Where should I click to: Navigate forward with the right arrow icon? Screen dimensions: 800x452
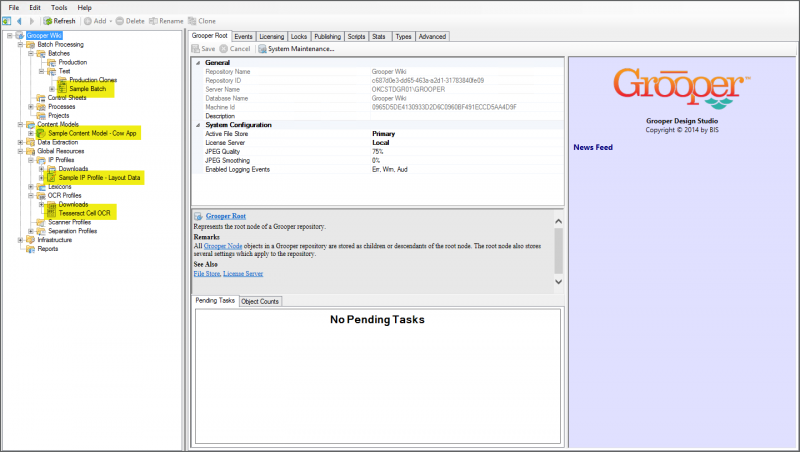[x=32, y=21]
